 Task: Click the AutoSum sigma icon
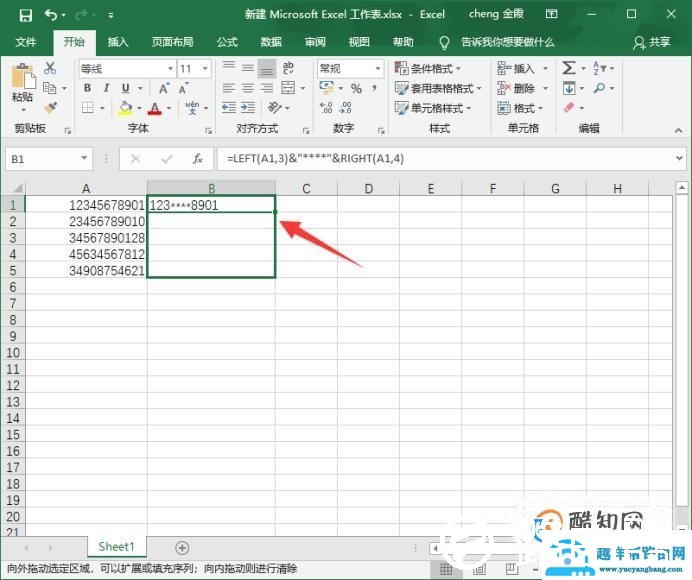[x=568, y=68]
